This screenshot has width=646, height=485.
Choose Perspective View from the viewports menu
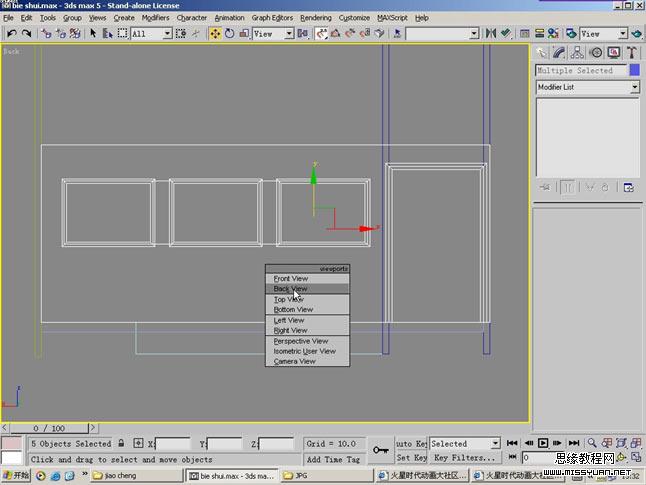[x=307, y=341]
